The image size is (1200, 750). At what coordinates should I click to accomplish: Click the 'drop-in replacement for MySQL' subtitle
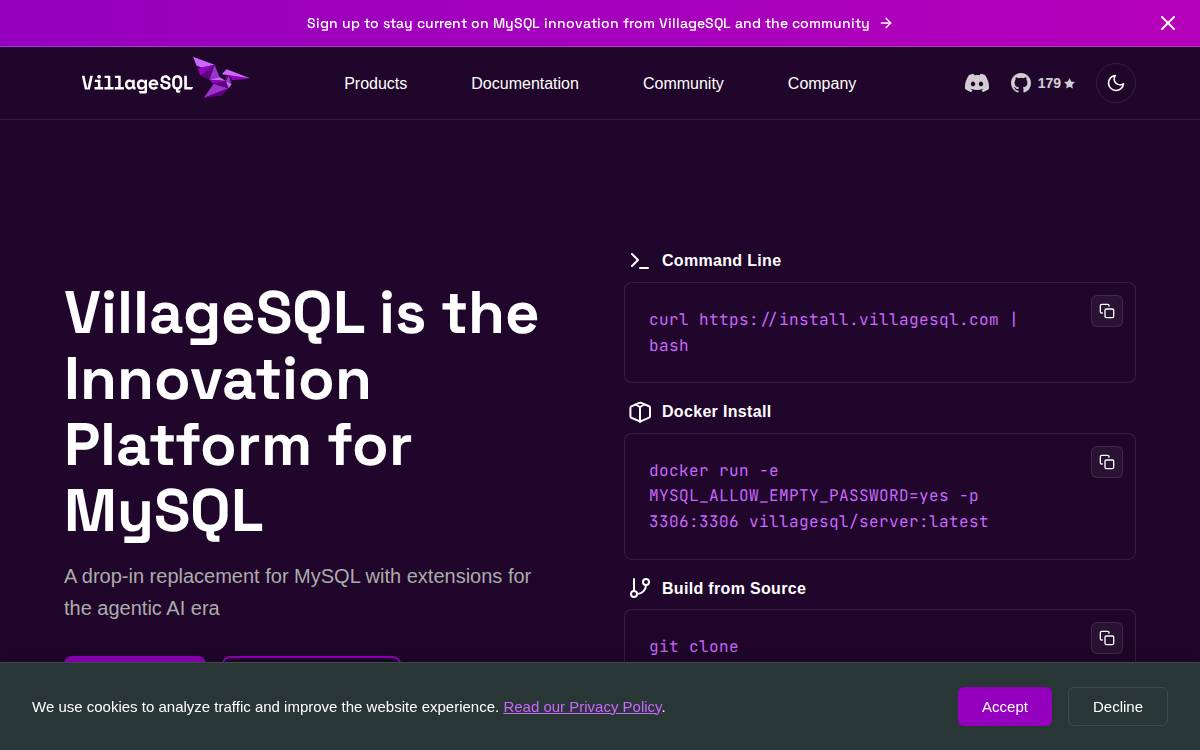298,592
